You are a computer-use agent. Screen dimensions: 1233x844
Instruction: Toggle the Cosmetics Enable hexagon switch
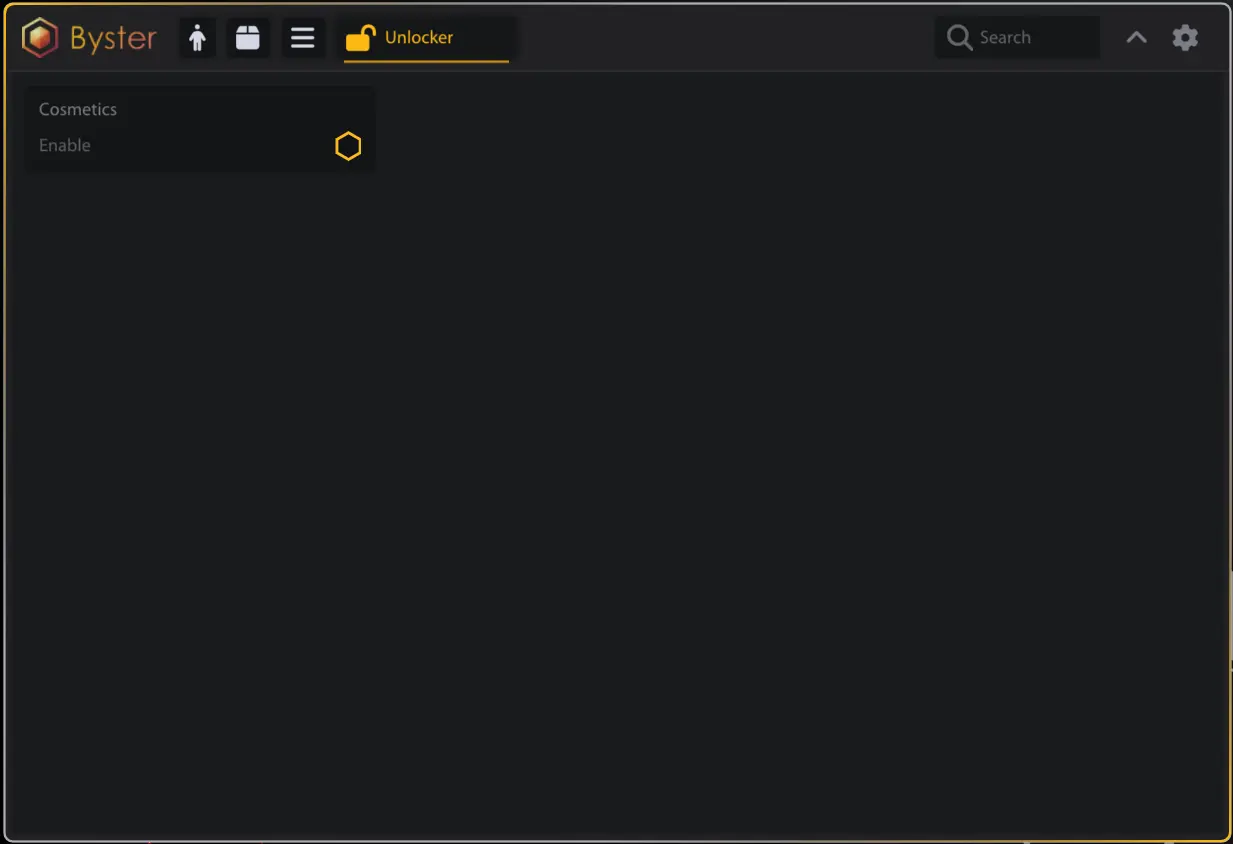tap(348, 146)
